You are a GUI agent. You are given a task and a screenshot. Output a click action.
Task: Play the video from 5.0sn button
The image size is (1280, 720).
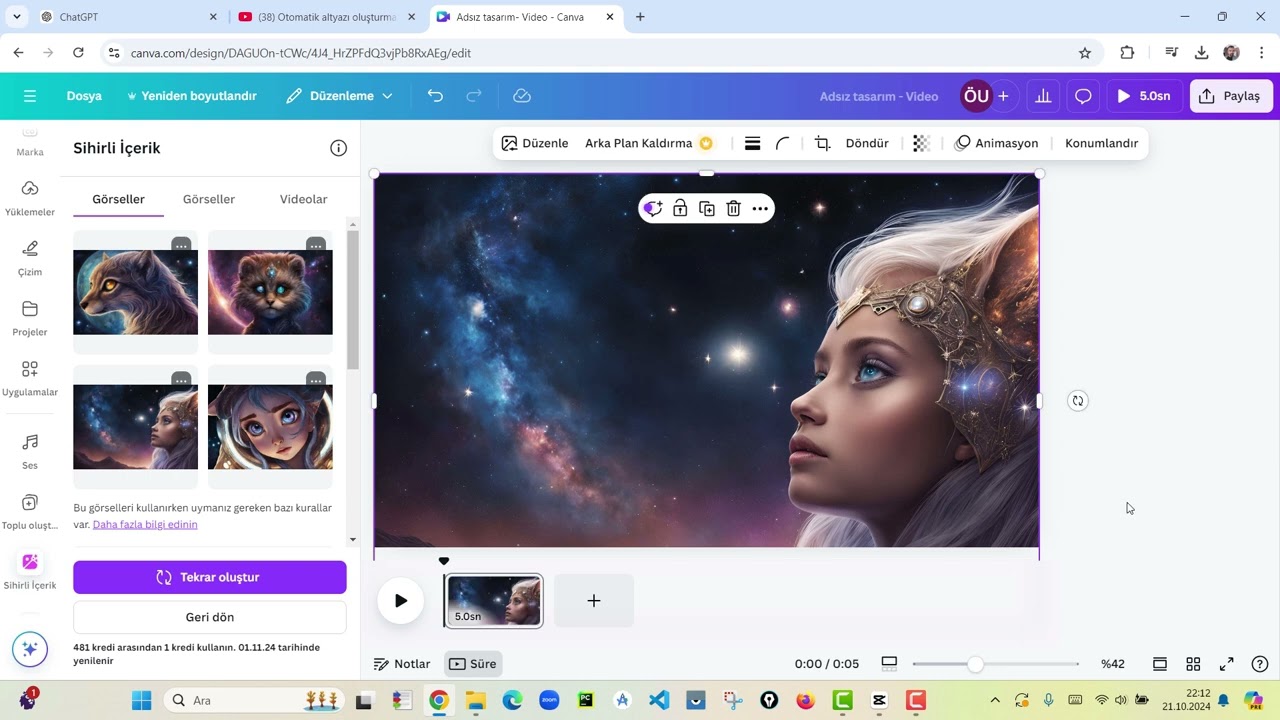[x=1144, y=96]
